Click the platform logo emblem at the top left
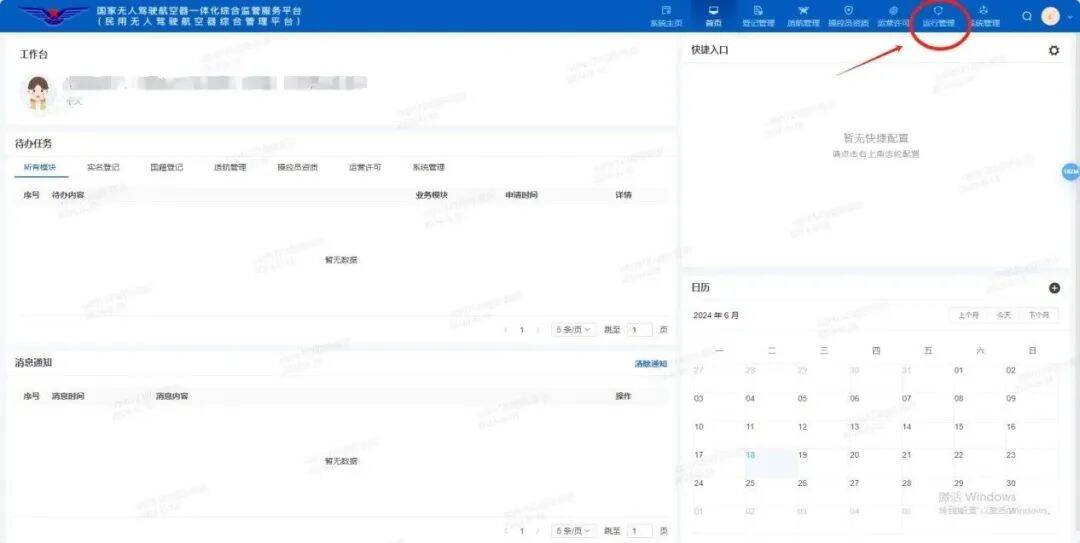Image resolution: width=1080 pixels, height=543 pixels. pyautogui.click(x=53, y=15)
